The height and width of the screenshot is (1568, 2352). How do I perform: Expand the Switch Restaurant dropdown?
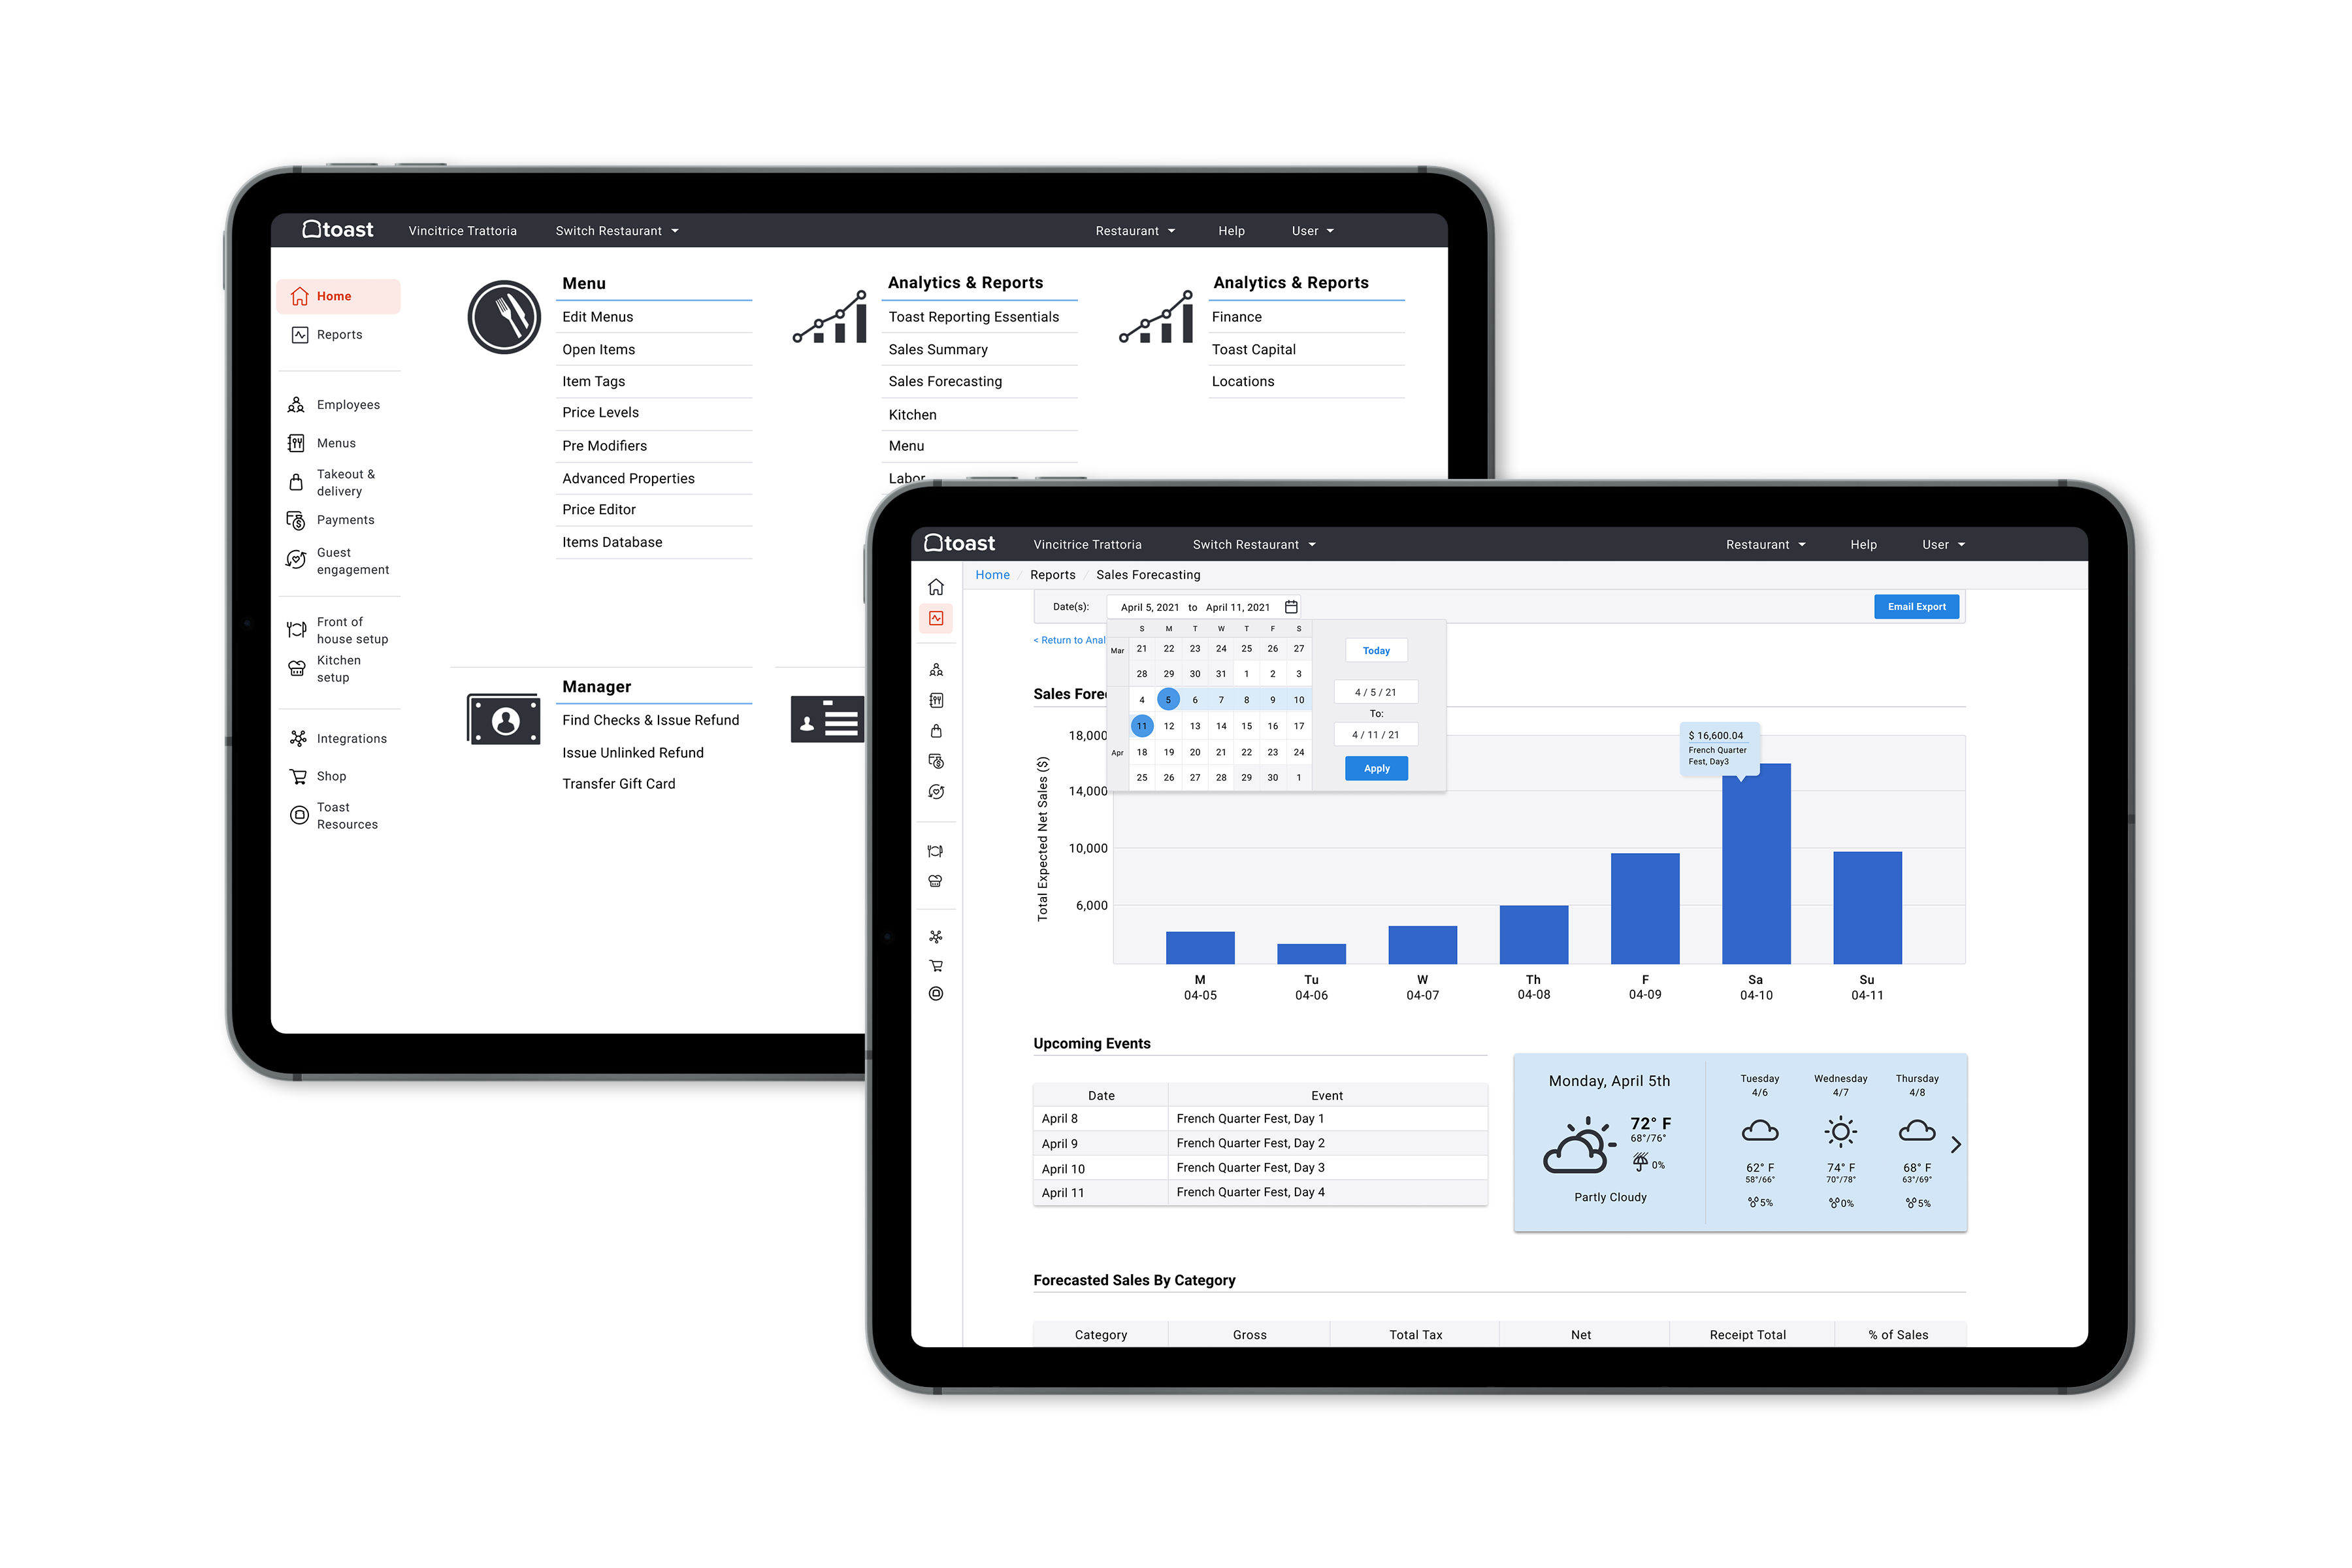[x=635, y=231]
